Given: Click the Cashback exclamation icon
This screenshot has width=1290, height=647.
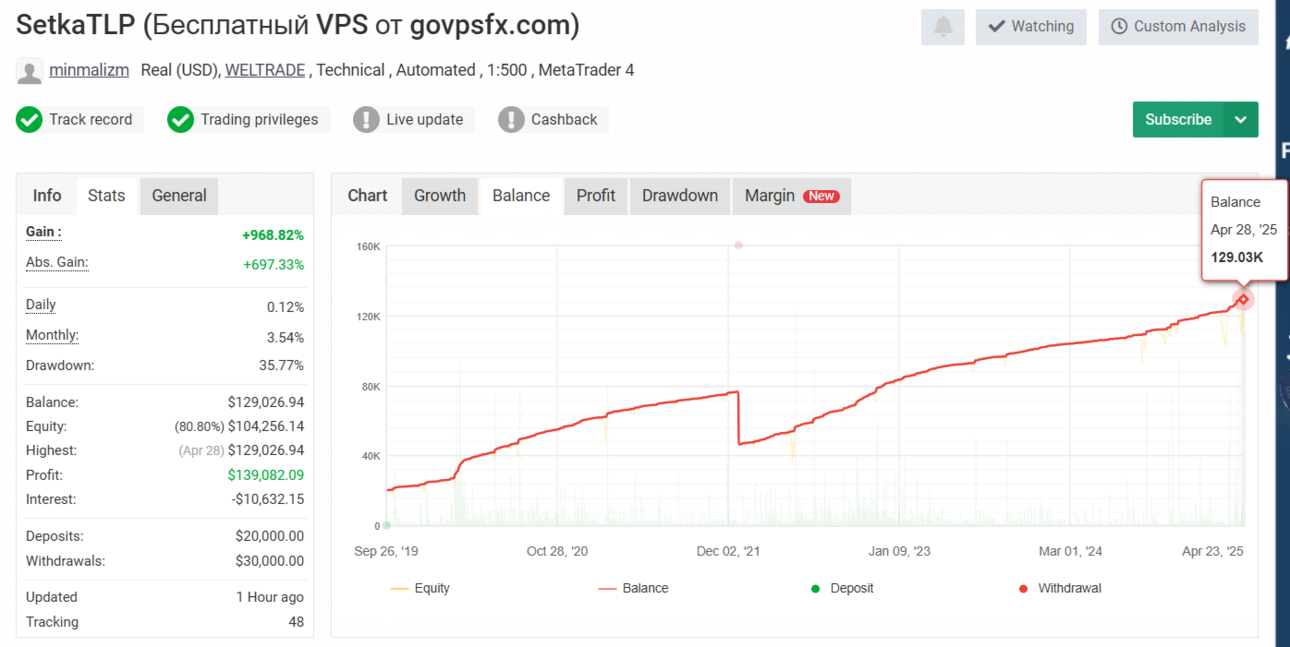Looking at the screenshot, I should 511,120.
